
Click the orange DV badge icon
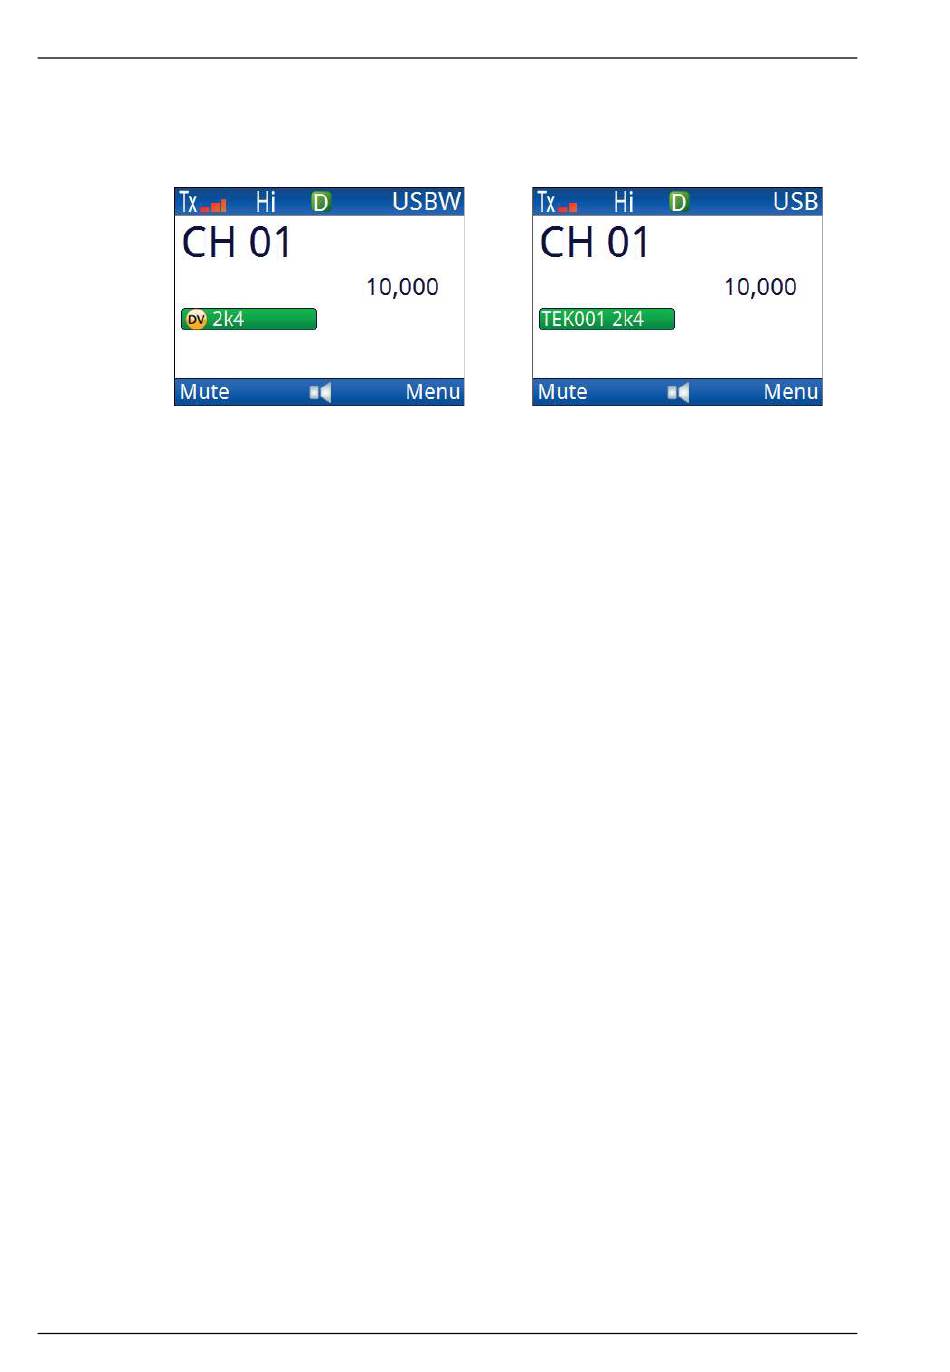point(196,320)
